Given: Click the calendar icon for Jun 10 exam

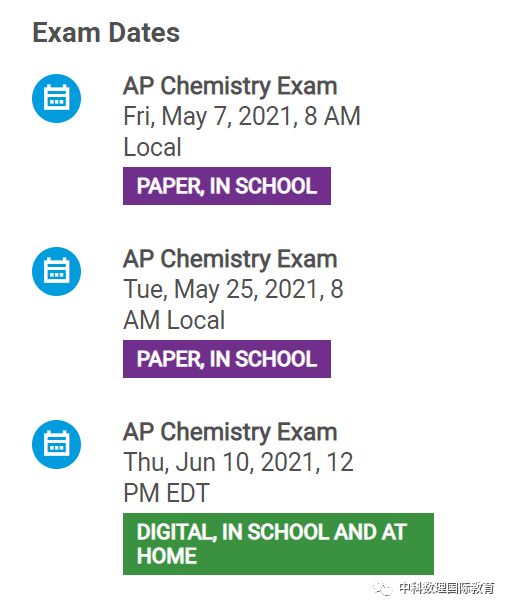Looking at the screenshot, I should 57,444.
